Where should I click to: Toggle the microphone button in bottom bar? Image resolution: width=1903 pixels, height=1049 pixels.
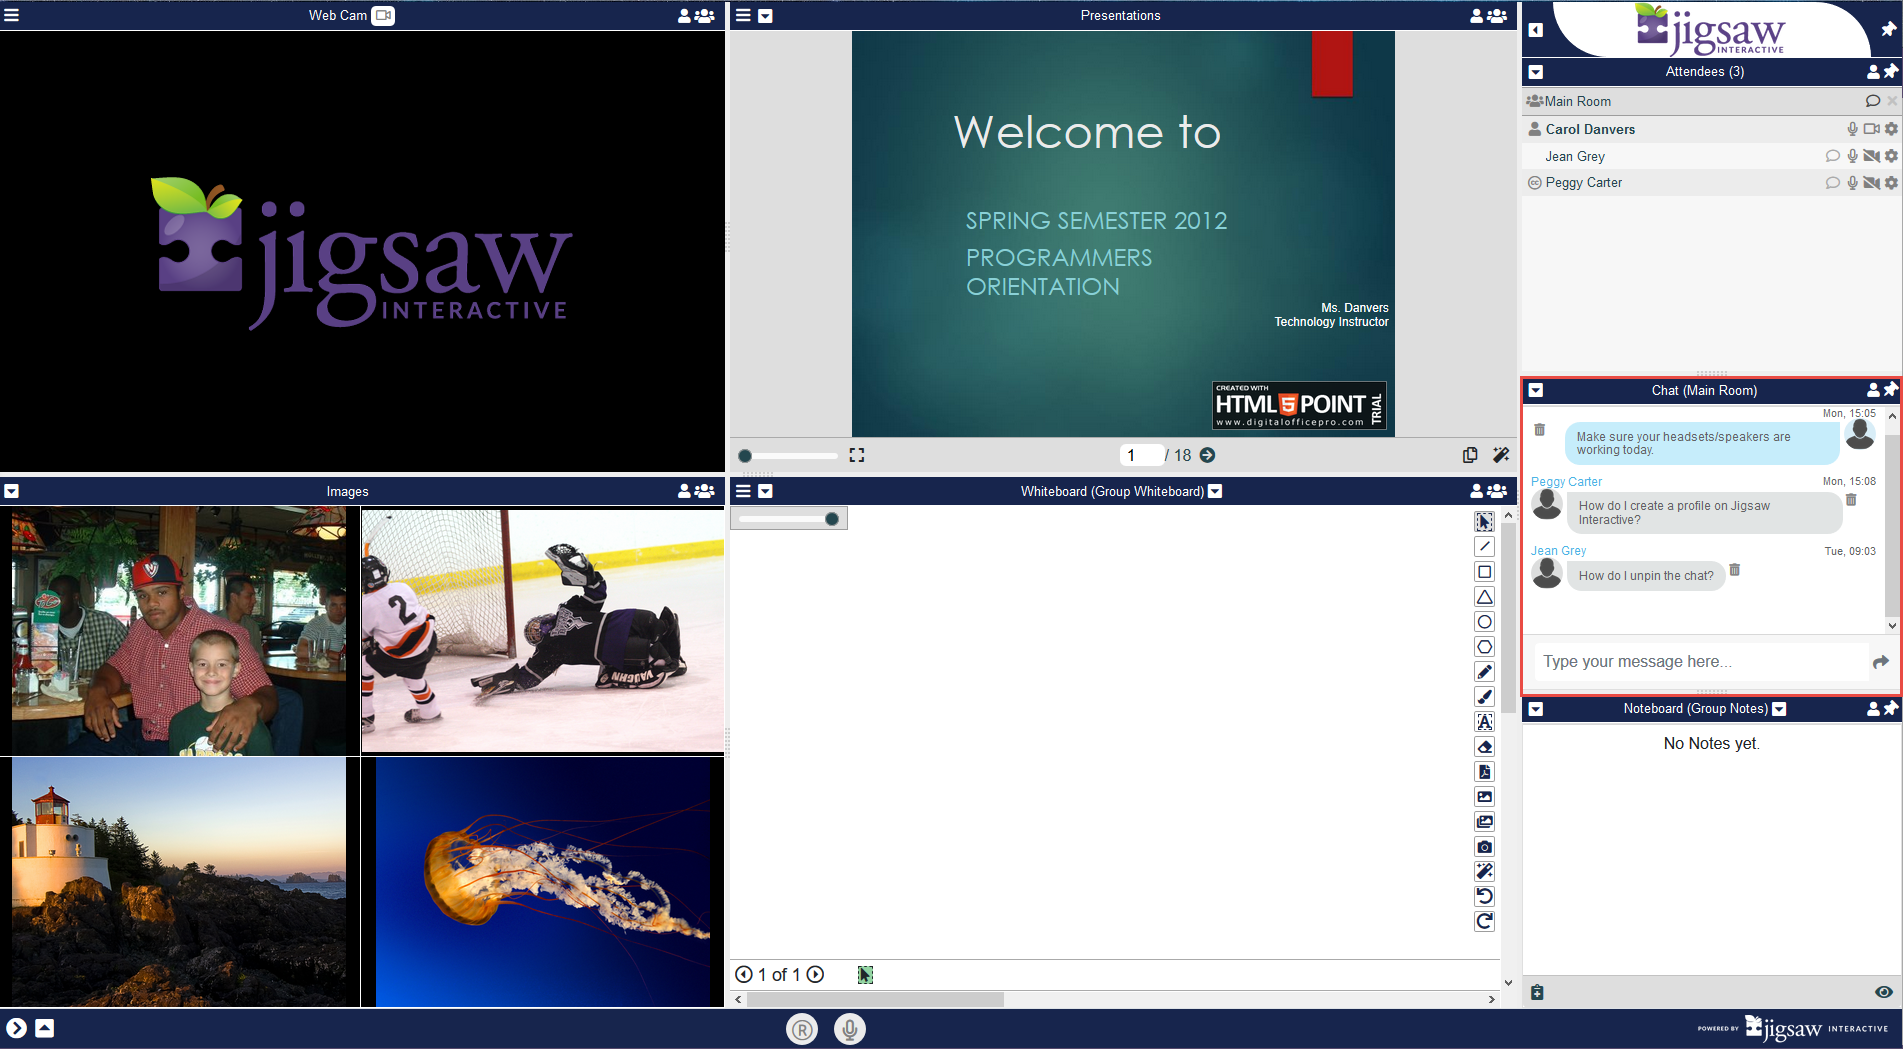(849, 1028)
